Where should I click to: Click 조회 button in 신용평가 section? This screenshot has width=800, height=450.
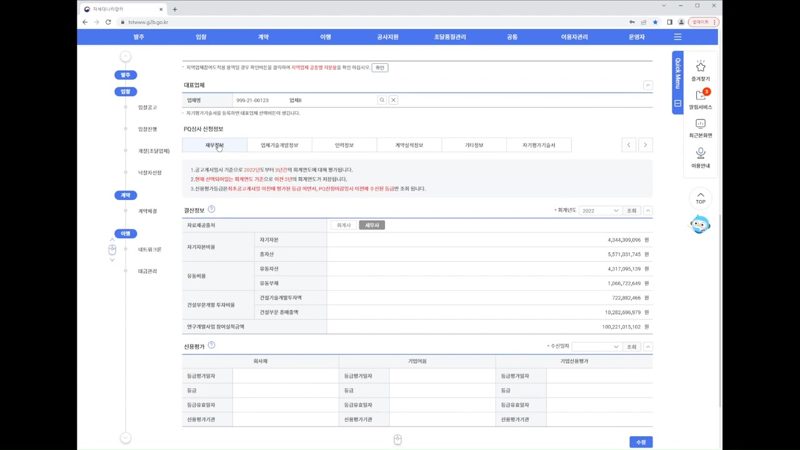click(632, 347)
